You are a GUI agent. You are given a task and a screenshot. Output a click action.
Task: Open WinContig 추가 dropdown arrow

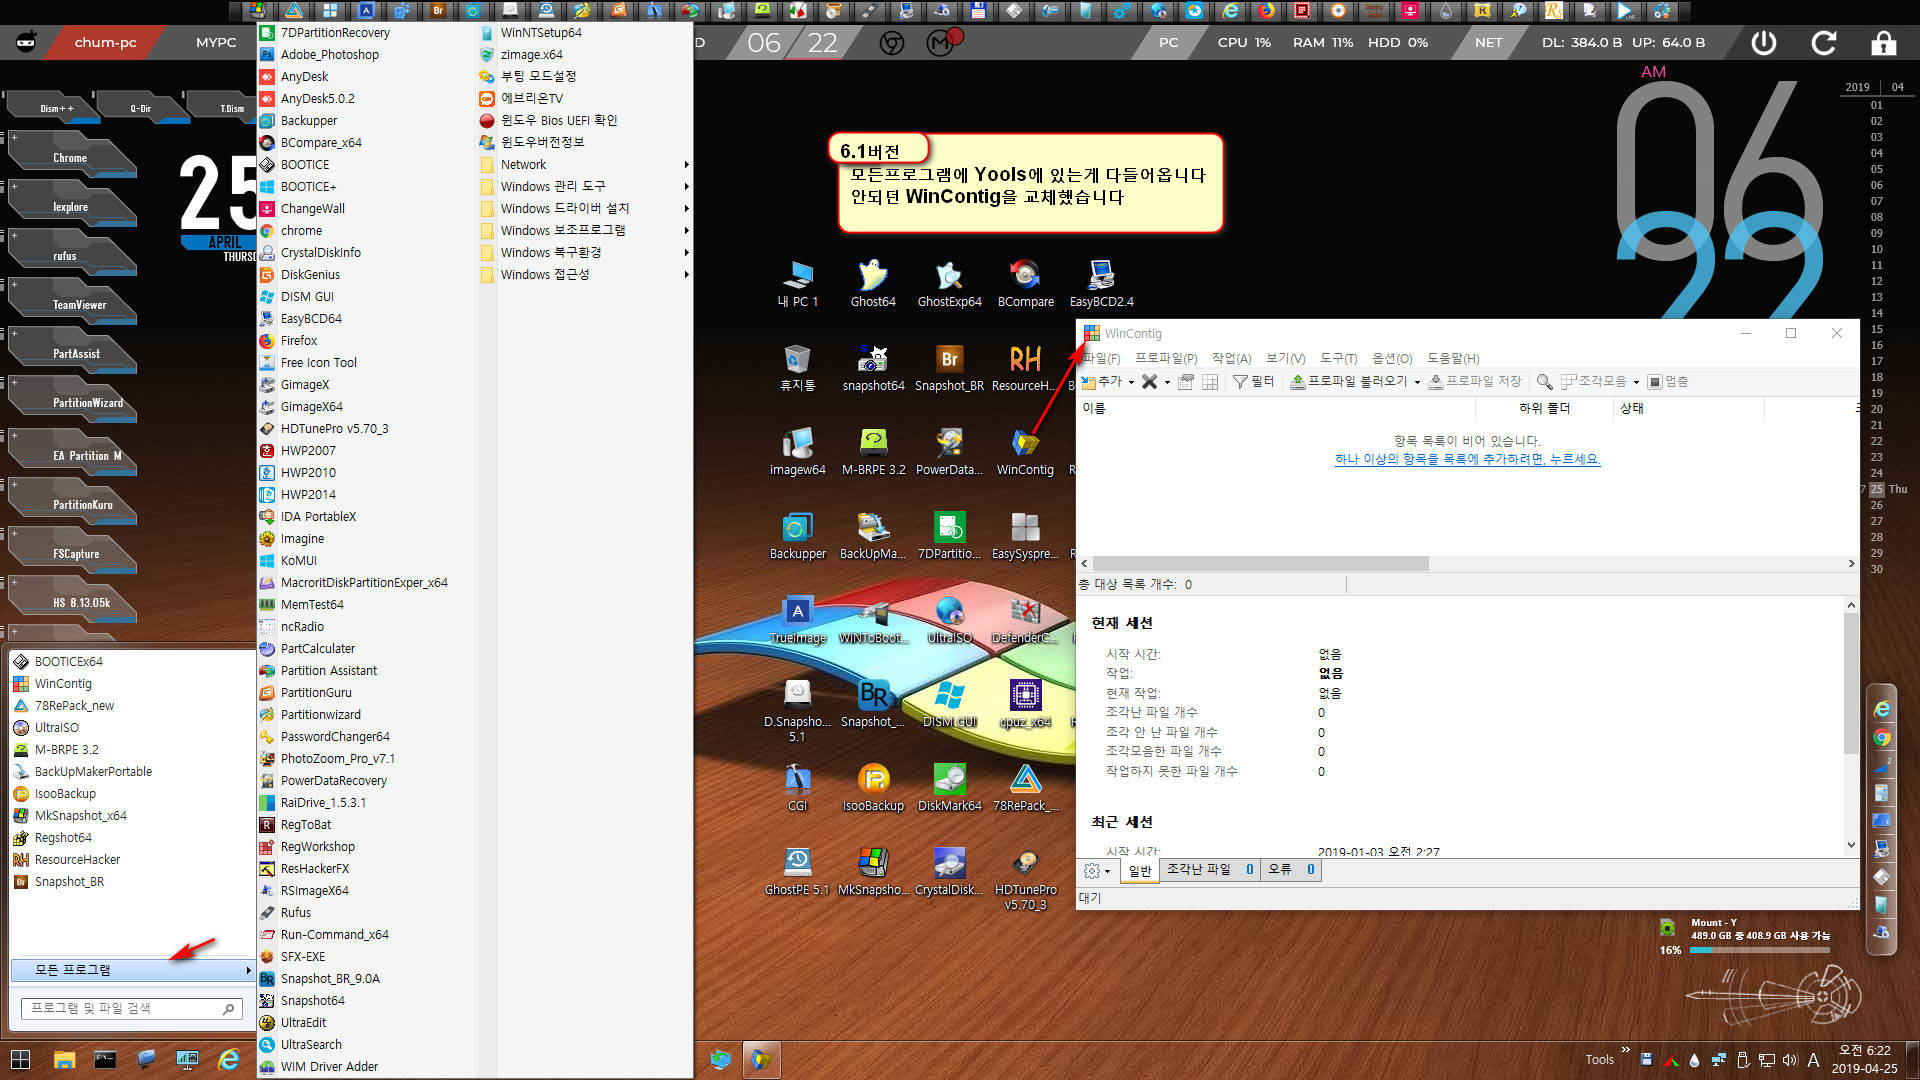[1131, 382]
